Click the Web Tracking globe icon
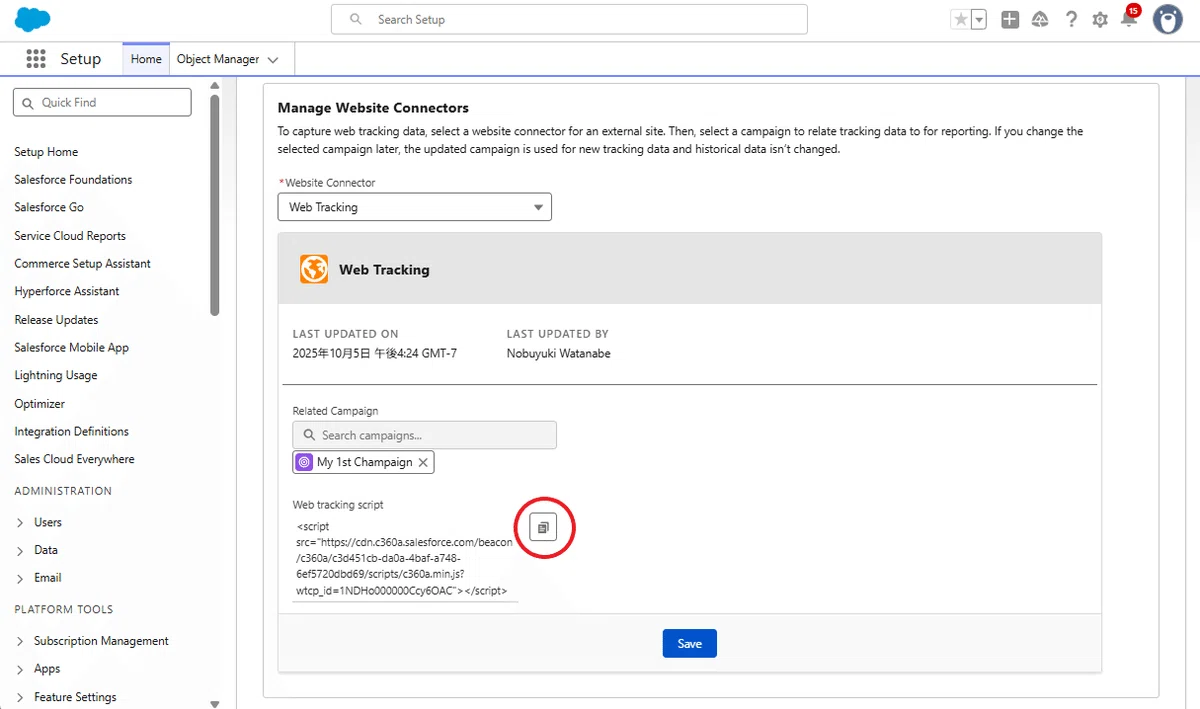 click(314, 269)
